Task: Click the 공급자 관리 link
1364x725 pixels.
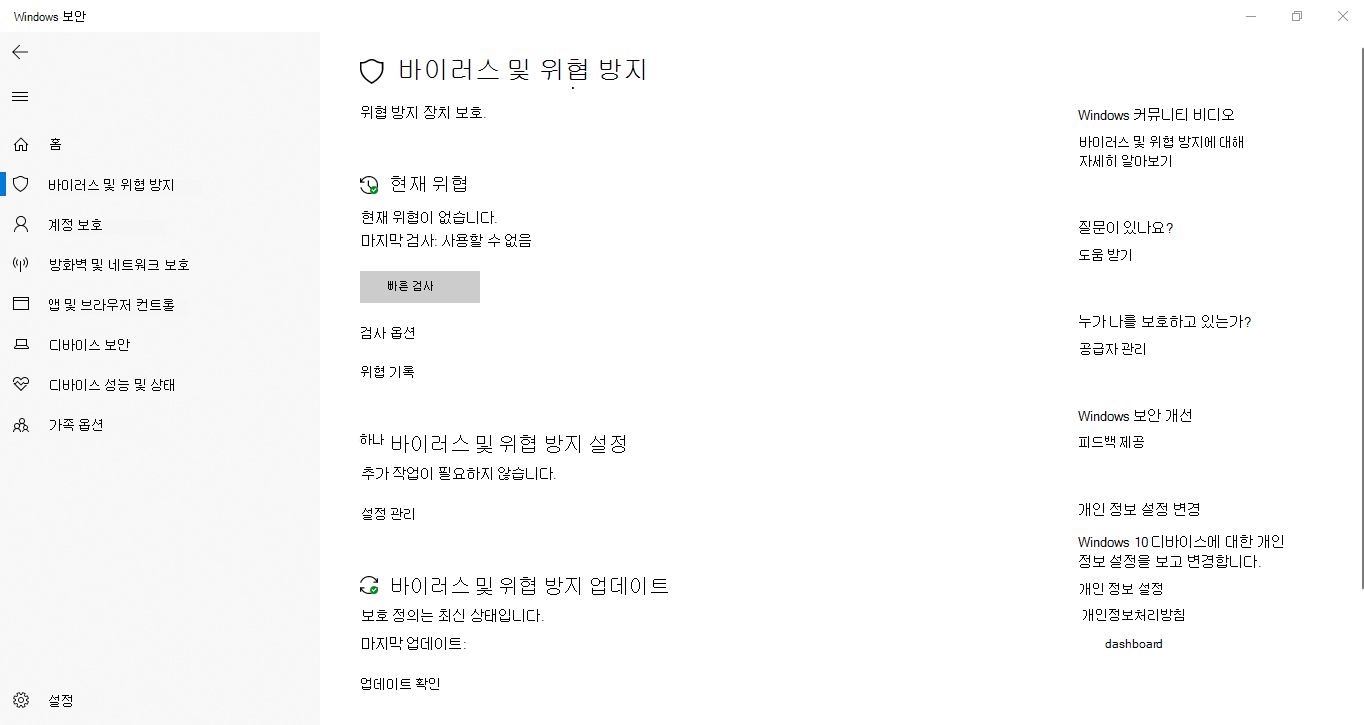Action: click(1112, 349)
